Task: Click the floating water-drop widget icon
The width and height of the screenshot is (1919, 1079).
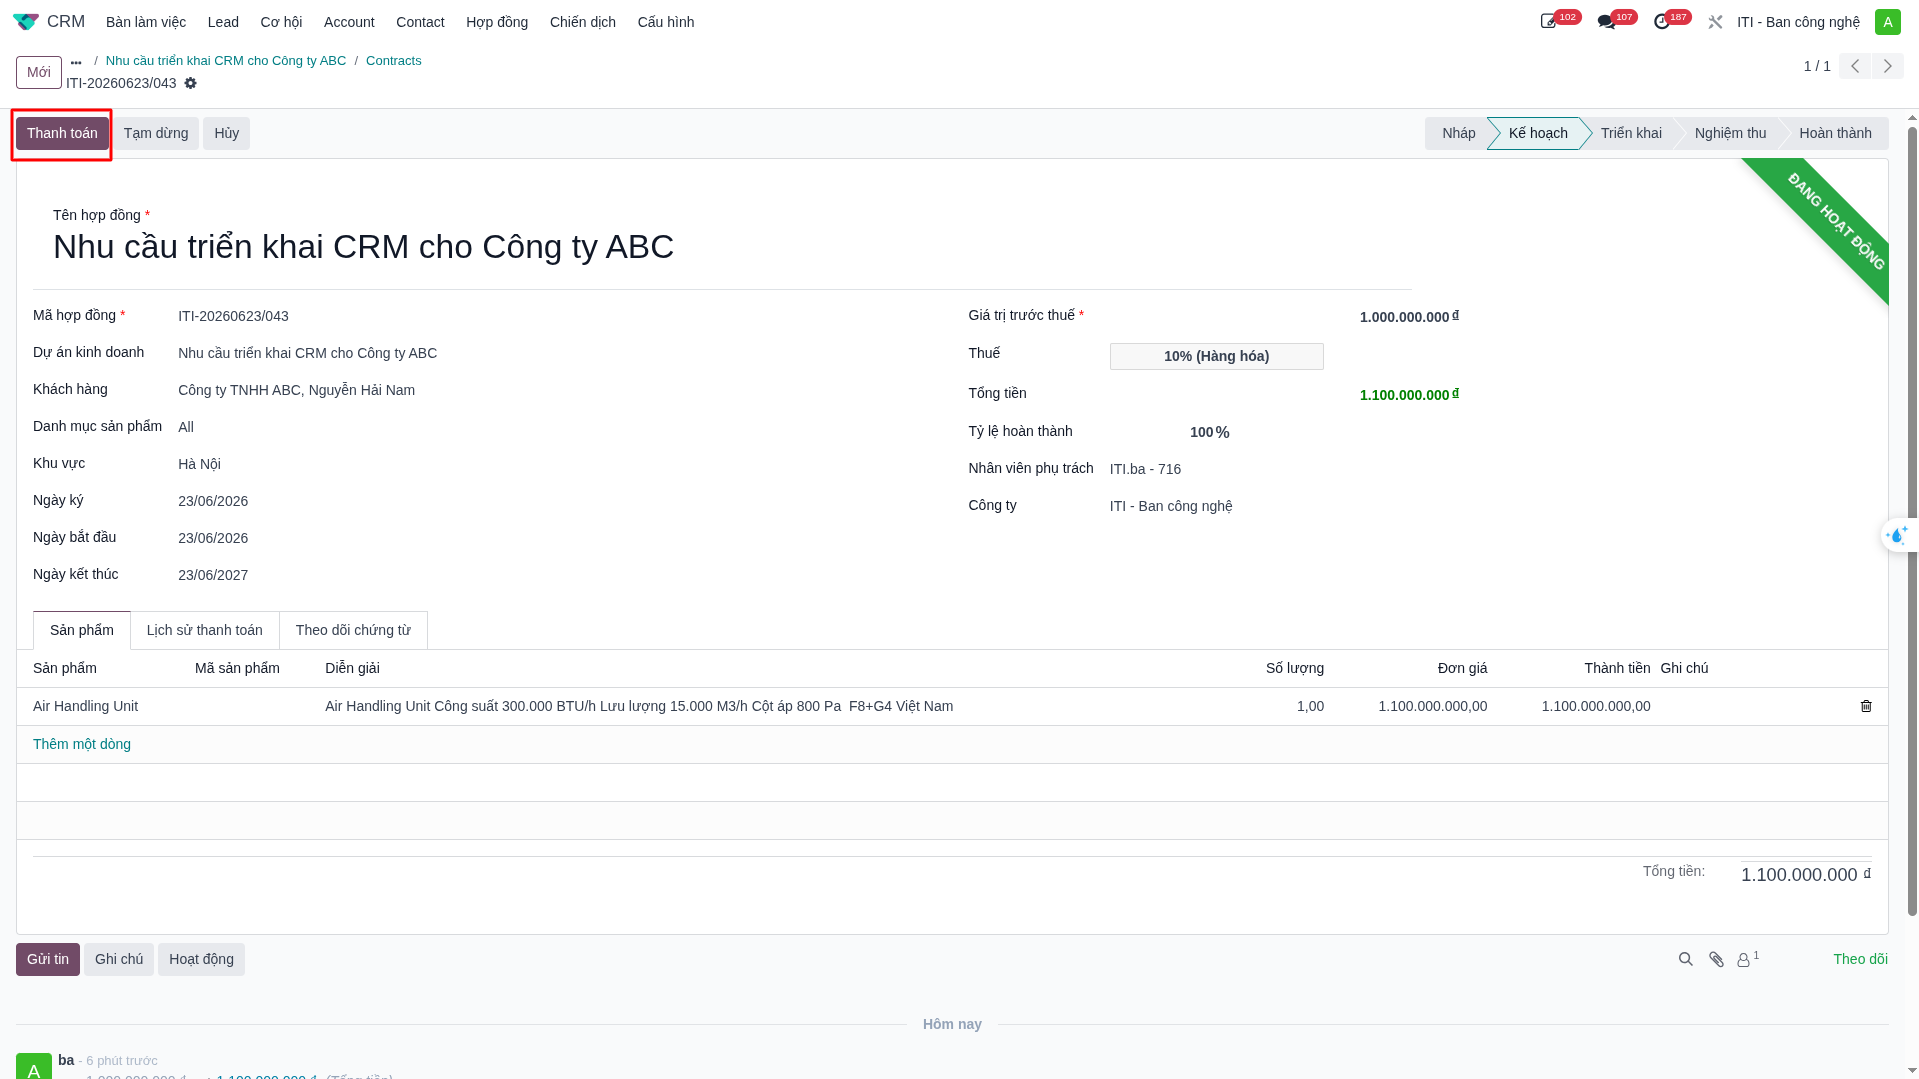Action: (x=1897, y=535)
